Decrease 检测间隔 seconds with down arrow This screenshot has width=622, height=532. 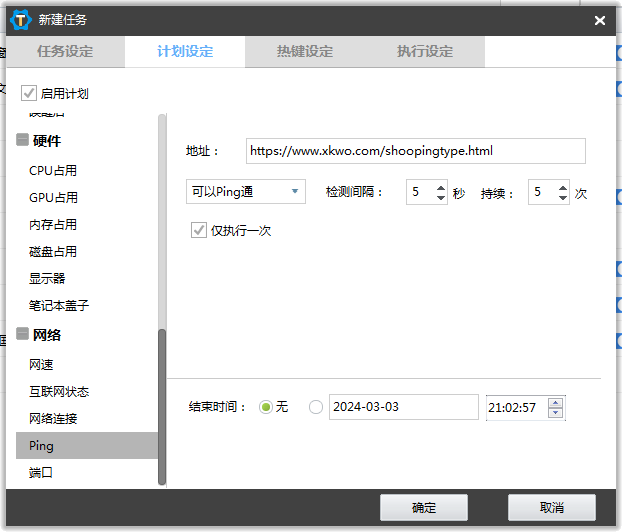coord(441,197)
